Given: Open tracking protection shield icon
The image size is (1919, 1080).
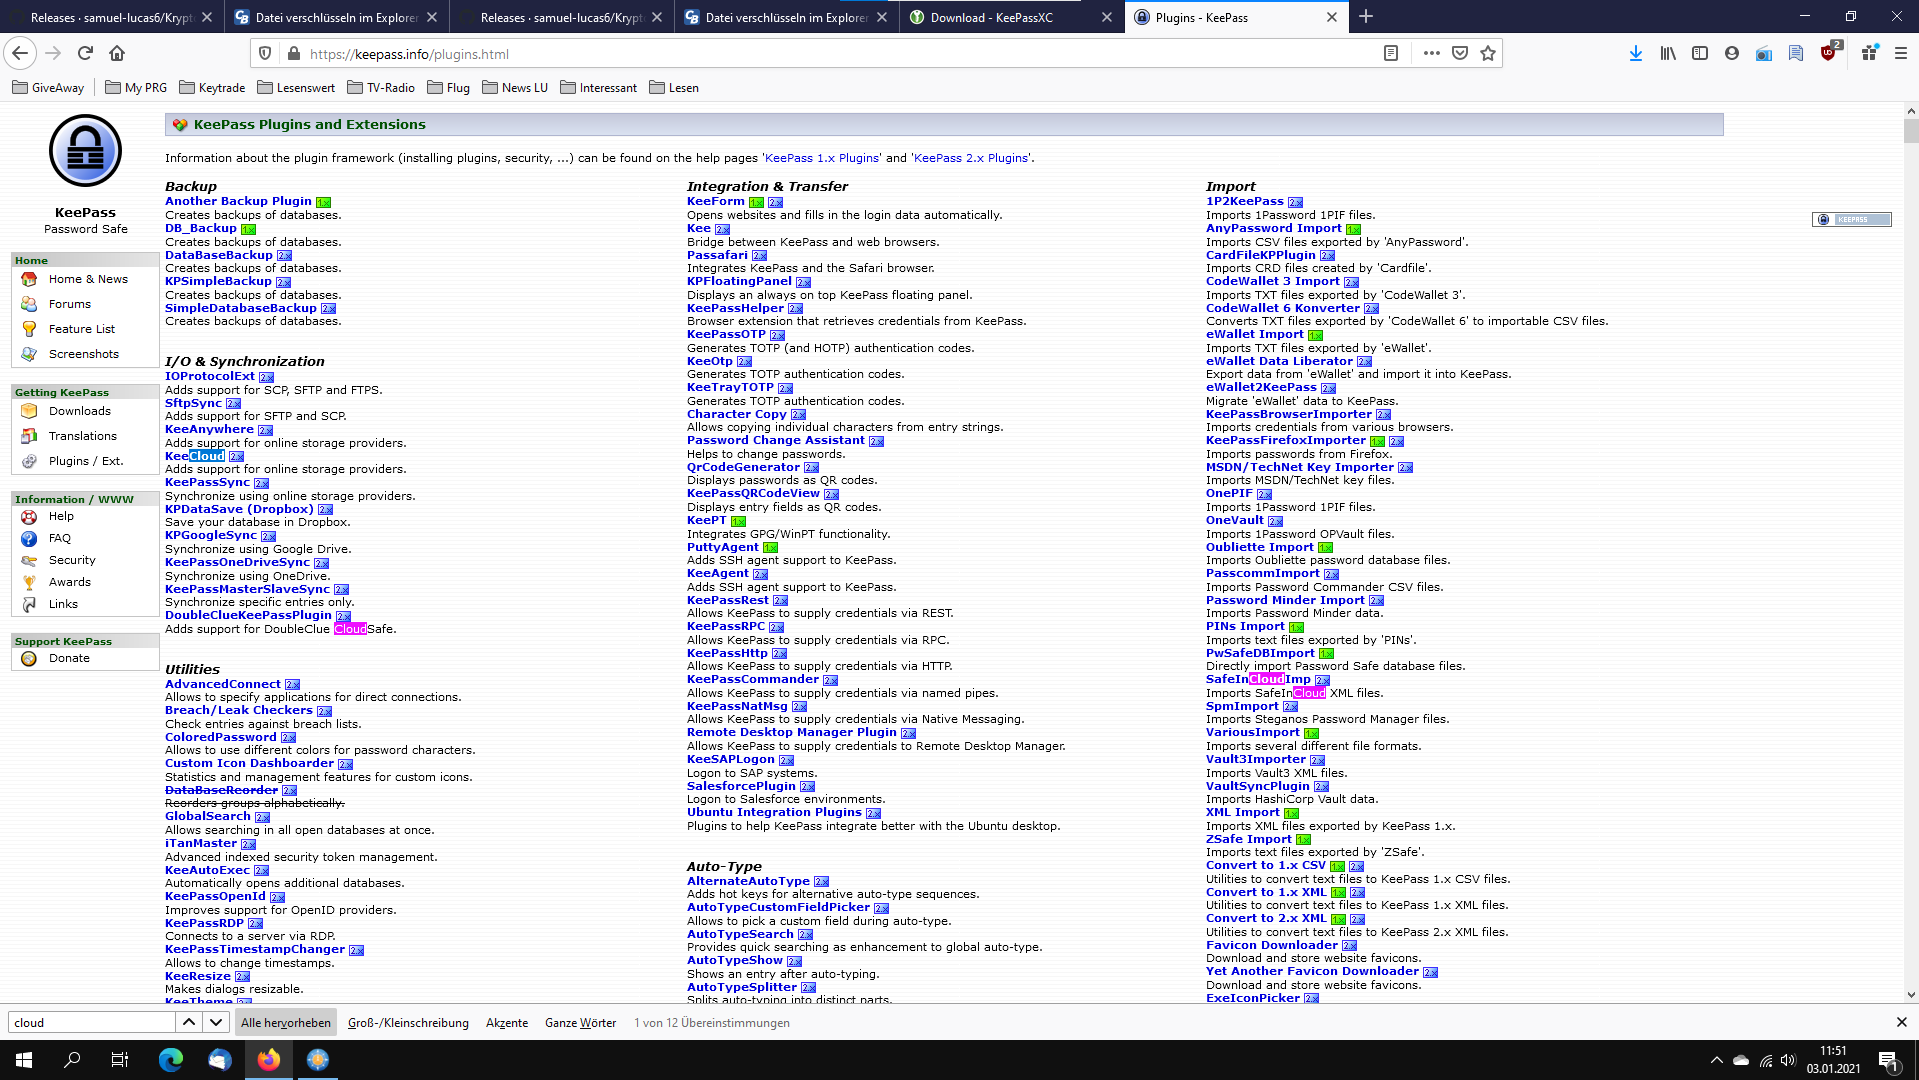Looking at the screenshot, I should (265, 54).
